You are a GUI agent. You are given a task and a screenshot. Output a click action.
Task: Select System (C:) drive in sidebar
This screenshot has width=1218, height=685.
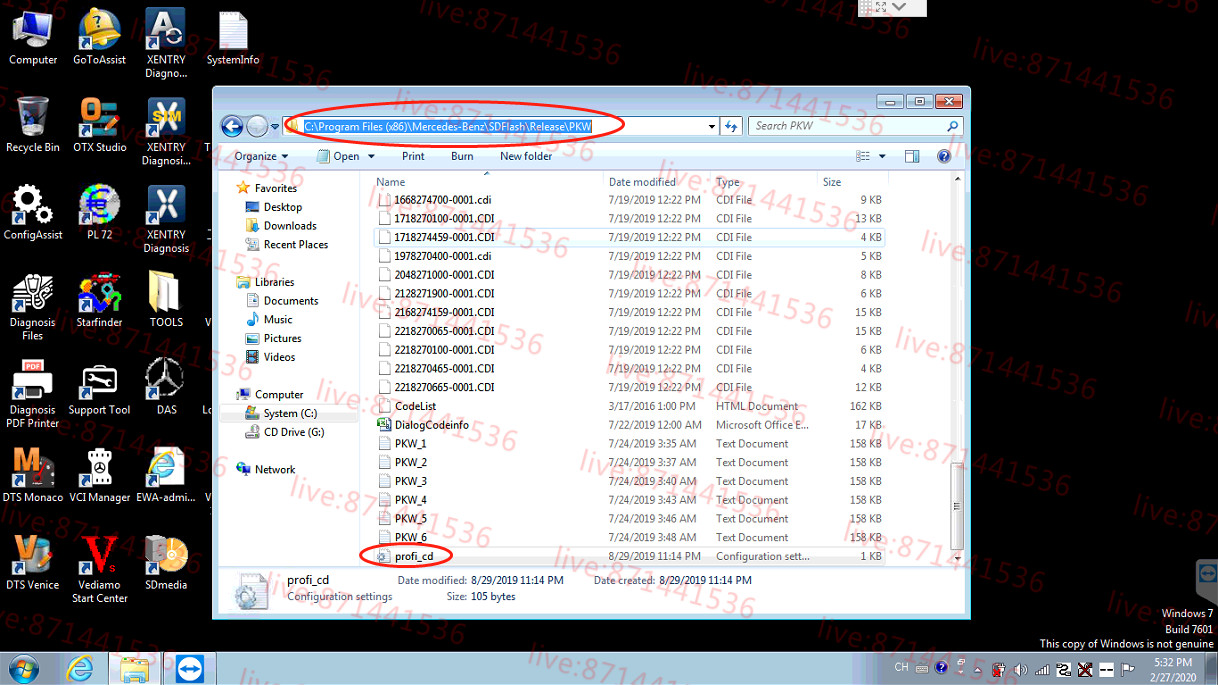click(x=290, y=414)
